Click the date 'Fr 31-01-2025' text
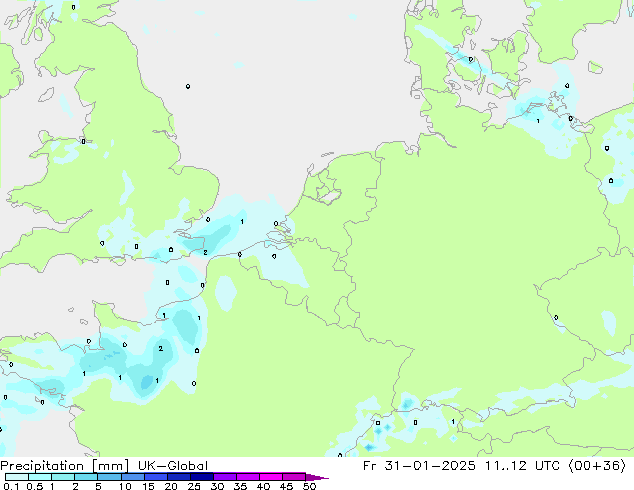The width and height of the screenshot is (634, 490). 419,466
